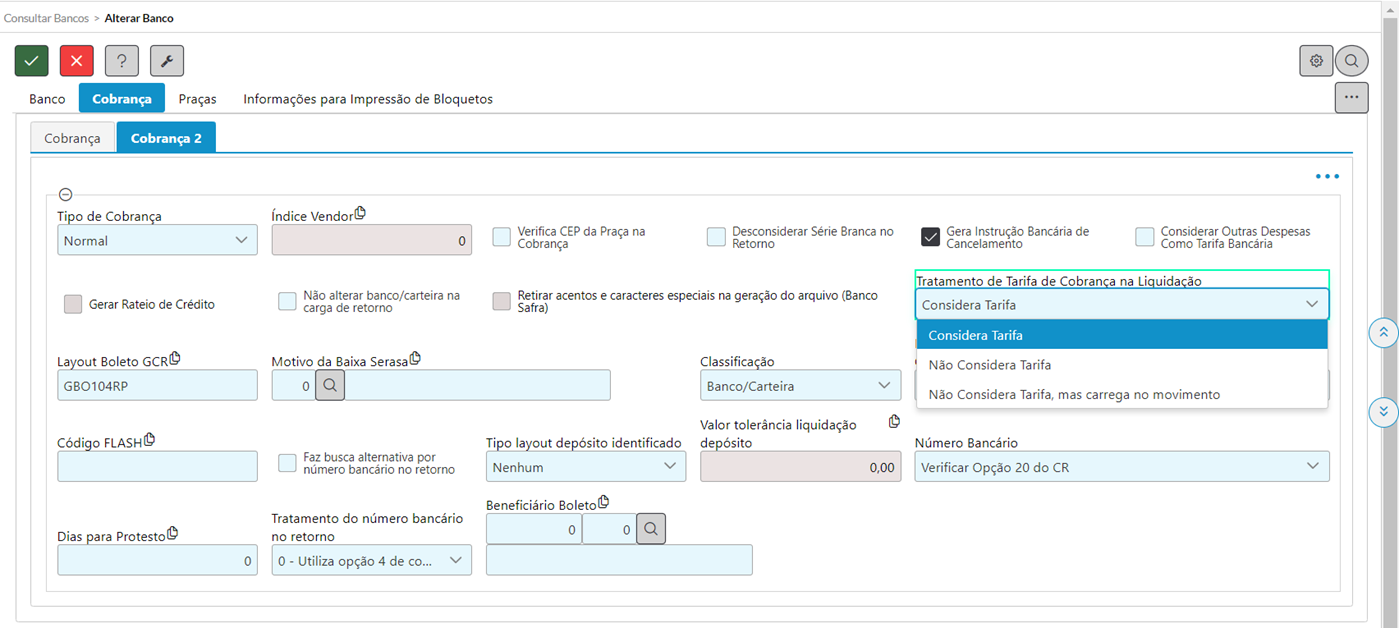Screen dimensions: 1399x628
Task: Open Motivo da Baixa Serasa lookup magnifier
Action: tap(330, 385)
